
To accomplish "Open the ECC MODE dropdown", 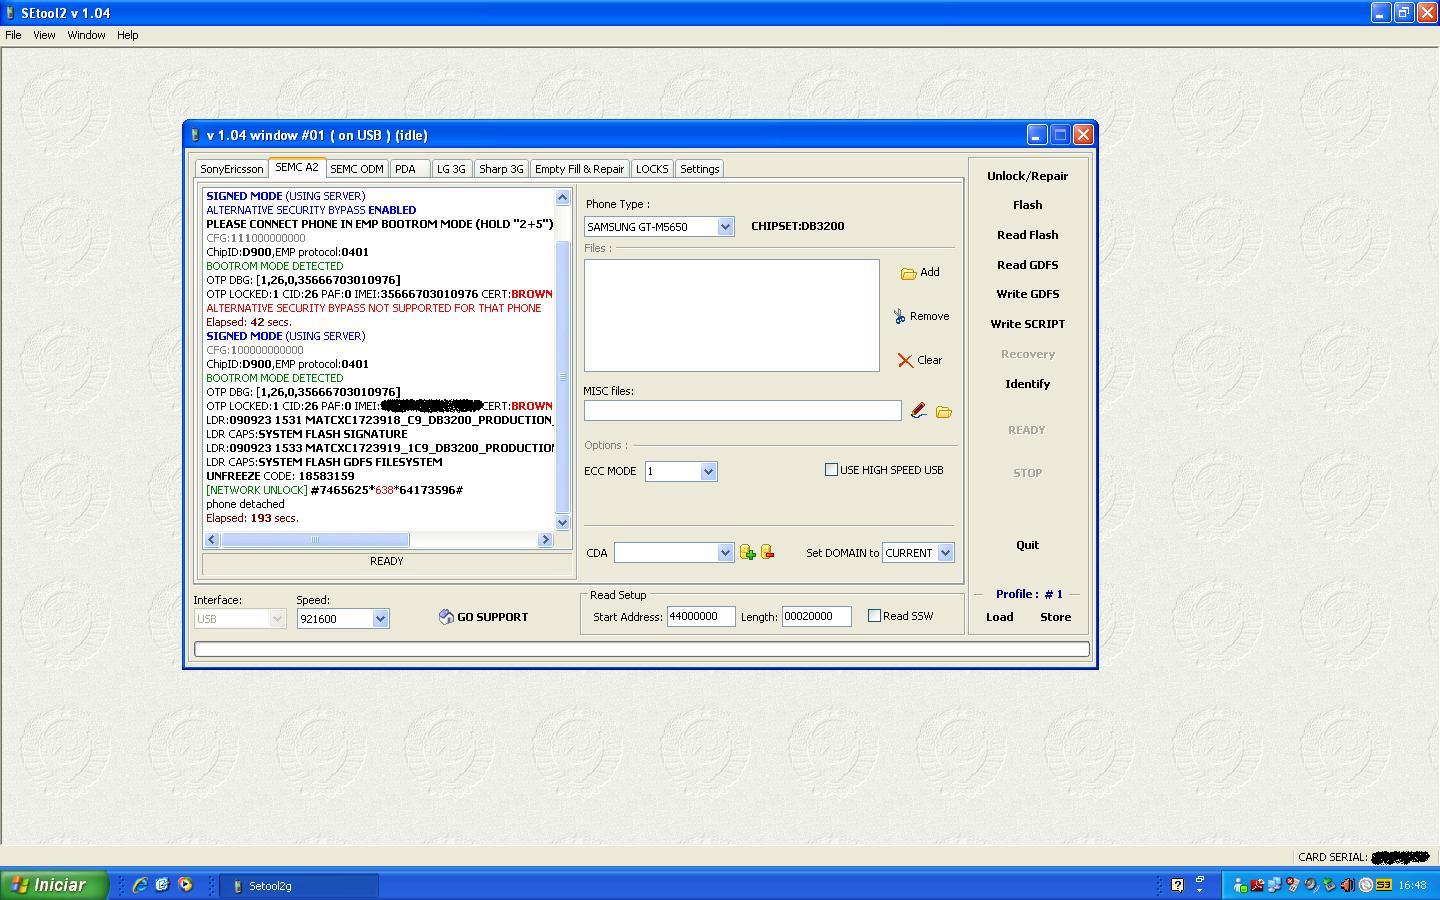I will (708, 471).
